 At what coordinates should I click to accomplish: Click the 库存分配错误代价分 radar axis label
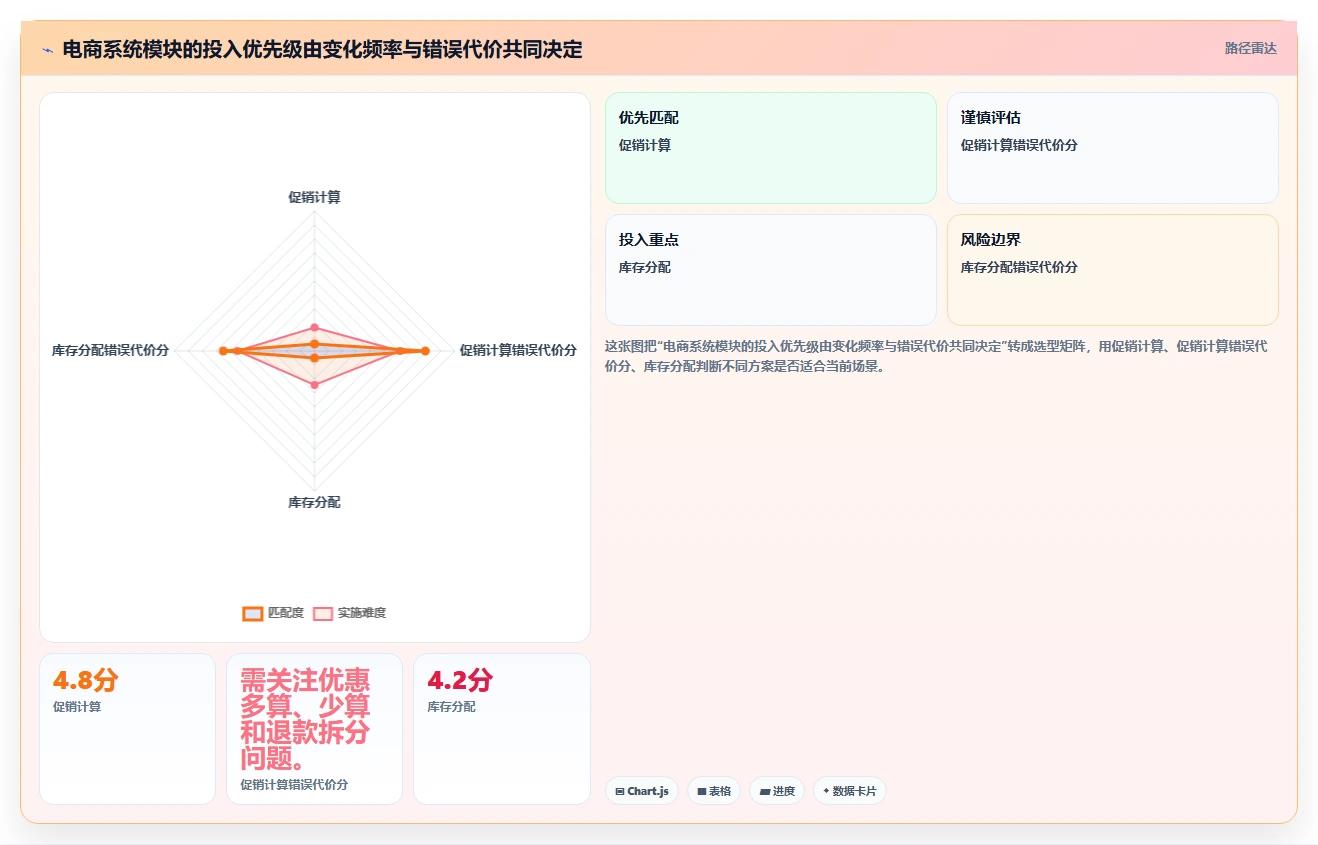click(111, 350)
